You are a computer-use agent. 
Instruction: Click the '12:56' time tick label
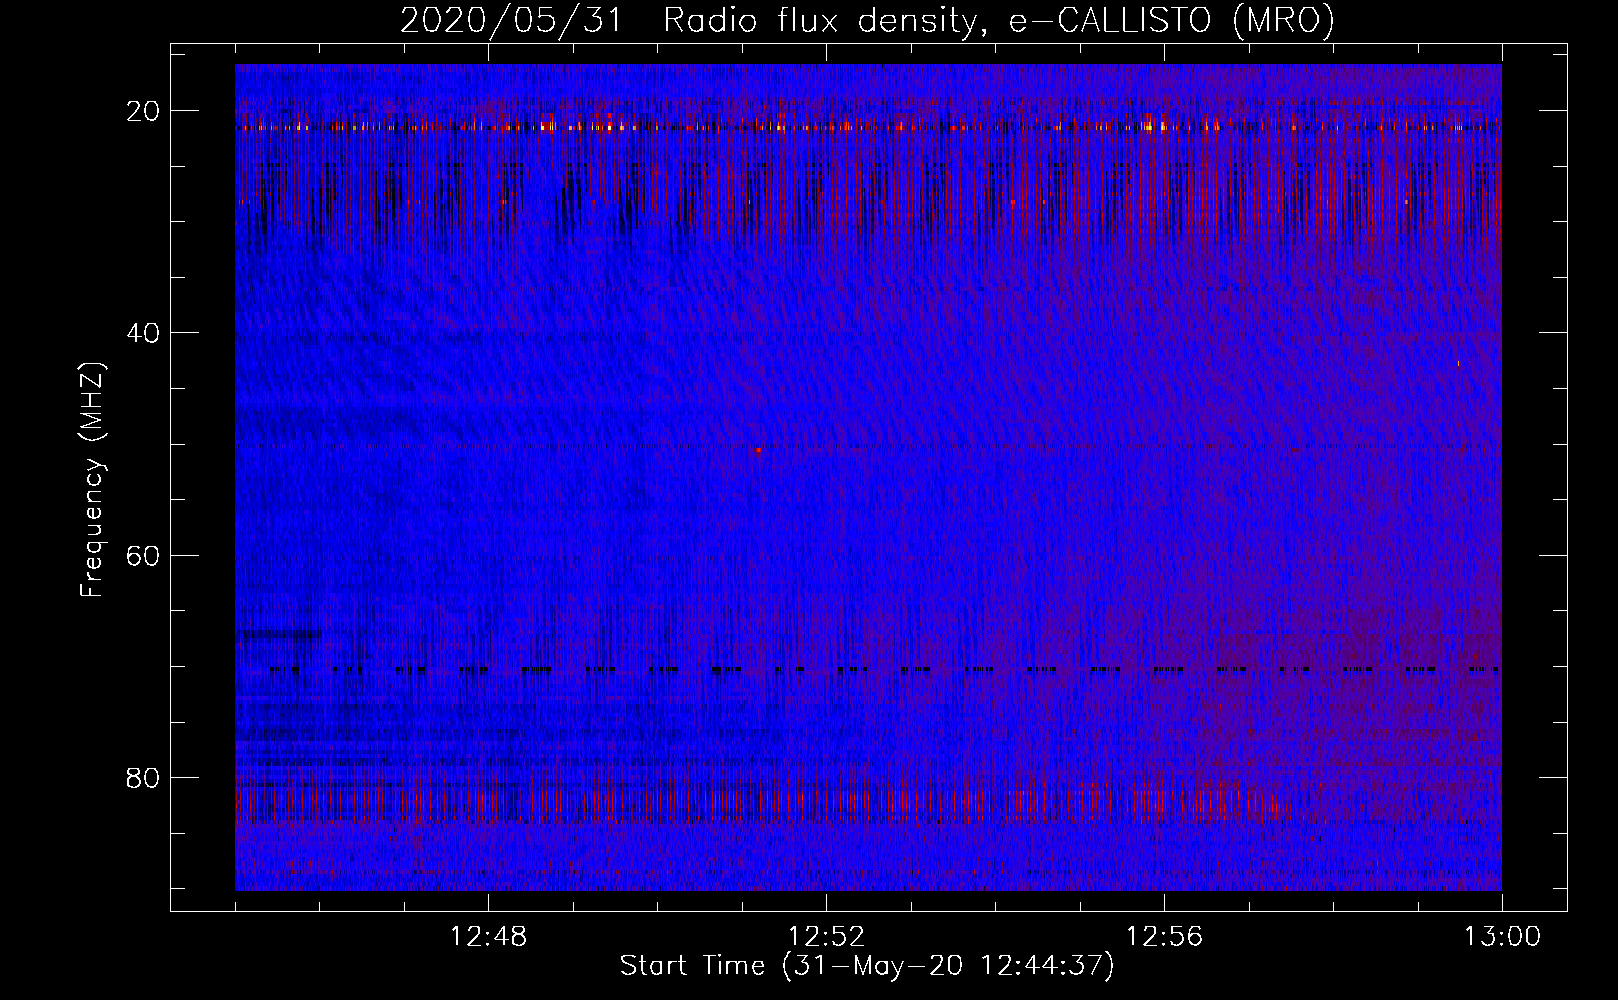(1164, 937)
